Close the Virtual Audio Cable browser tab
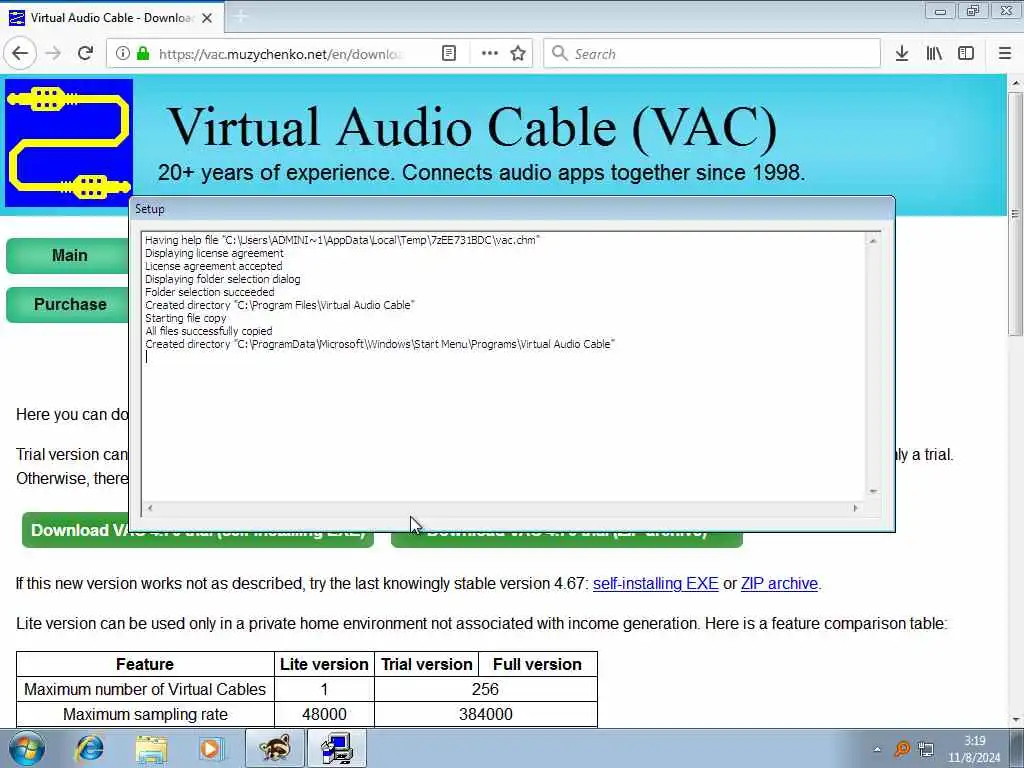Screen dimensions: 1024x768 coord(207,18)
